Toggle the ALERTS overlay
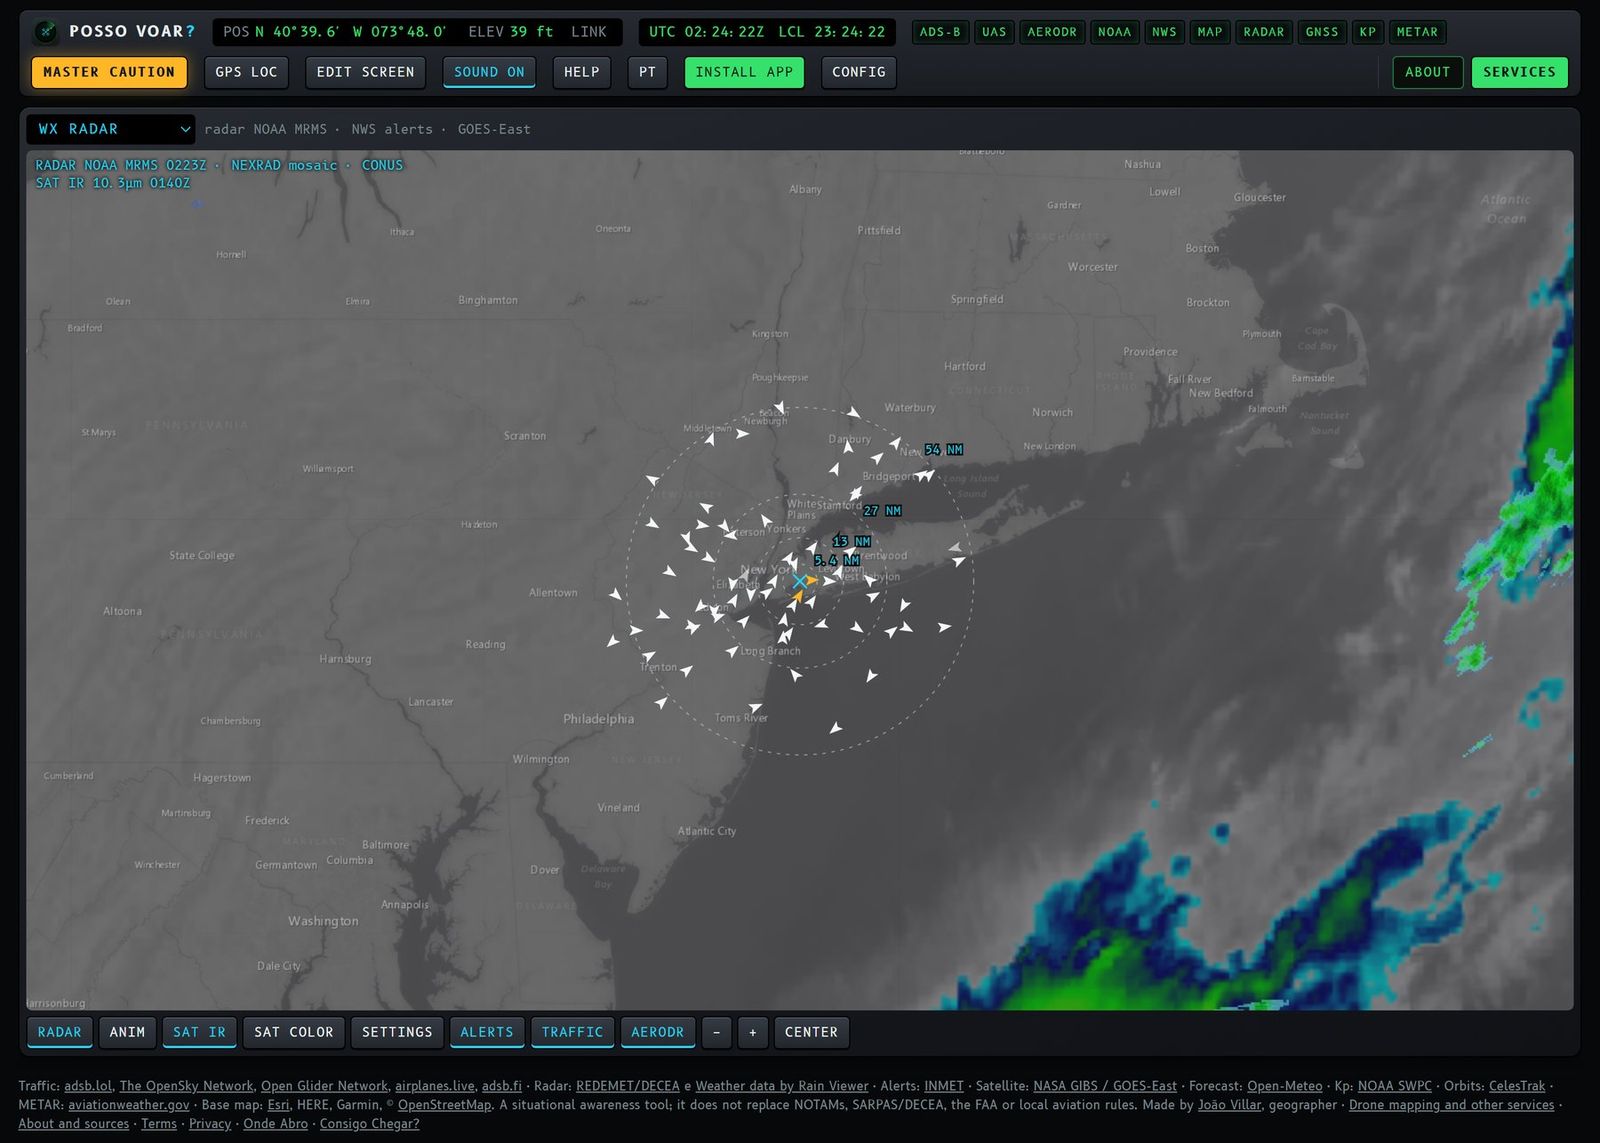Image resolution: width=1600 pixels, height=1143 pixels. coord(487,1032)
